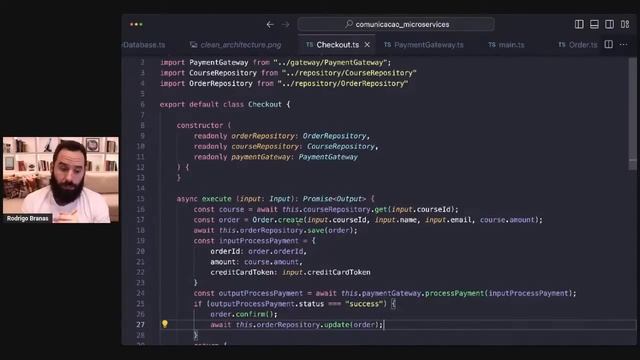This screenshot has width=640, height=360.
Task: Close the Checkout.ts tab
Action: [x=367, y=45]
